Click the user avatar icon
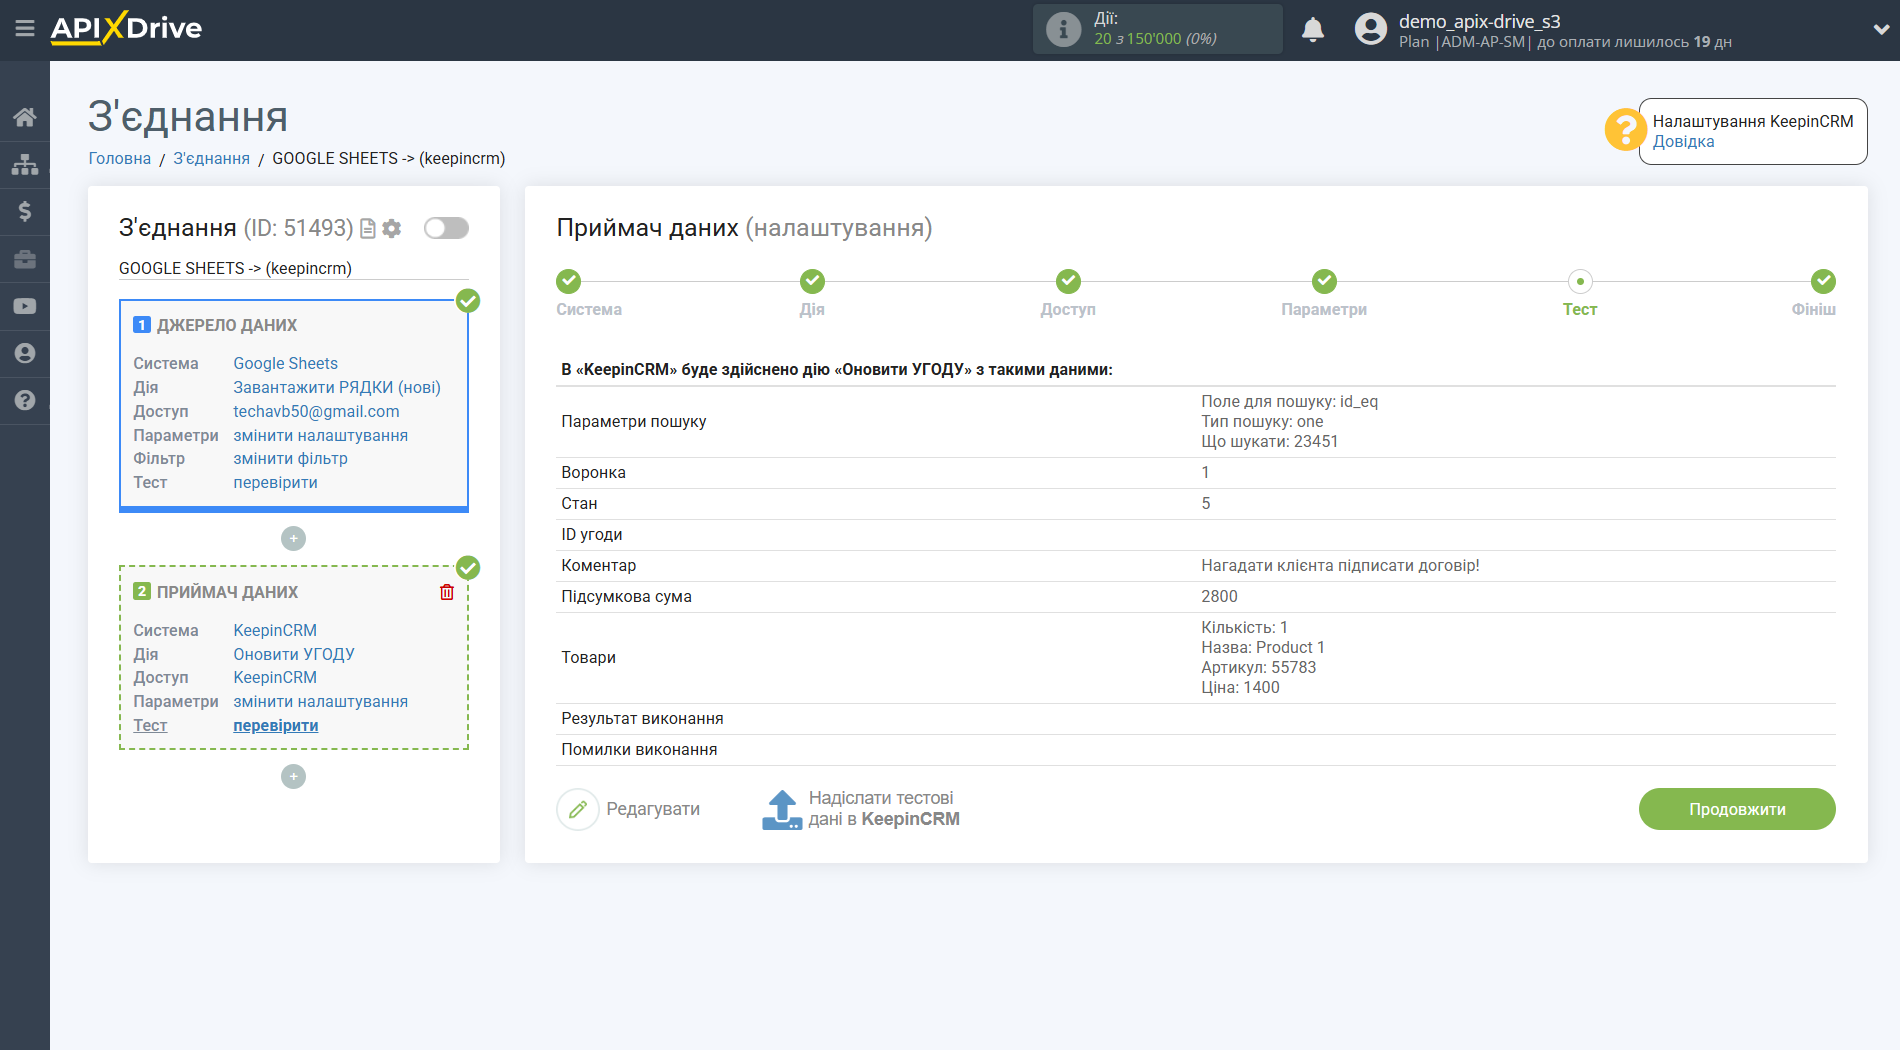1900x1050 pixels. pos(1371,29)
